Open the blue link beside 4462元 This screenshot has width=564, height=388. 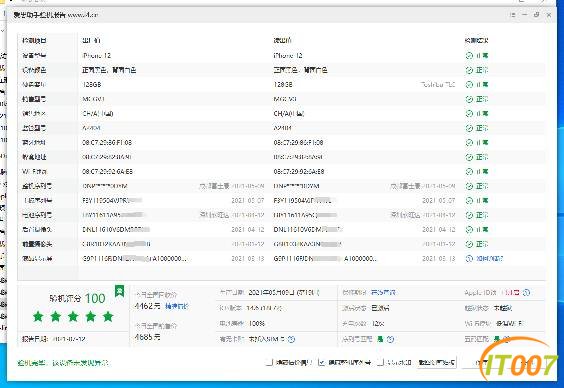click(176, 306)
